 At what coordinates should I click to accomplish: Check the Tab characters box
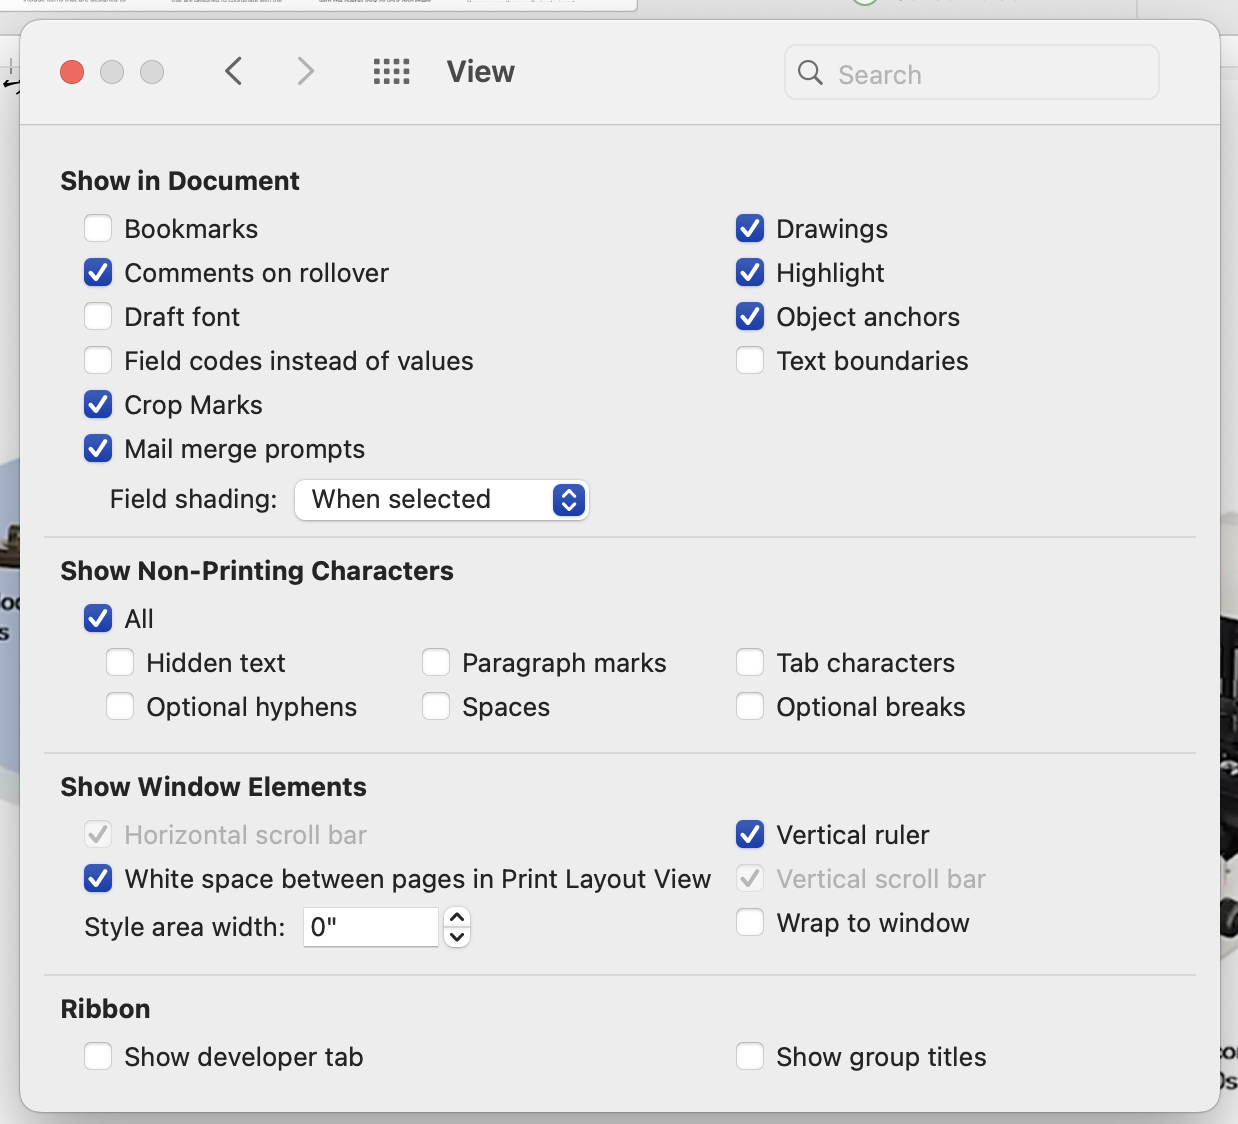pos(750,663)
